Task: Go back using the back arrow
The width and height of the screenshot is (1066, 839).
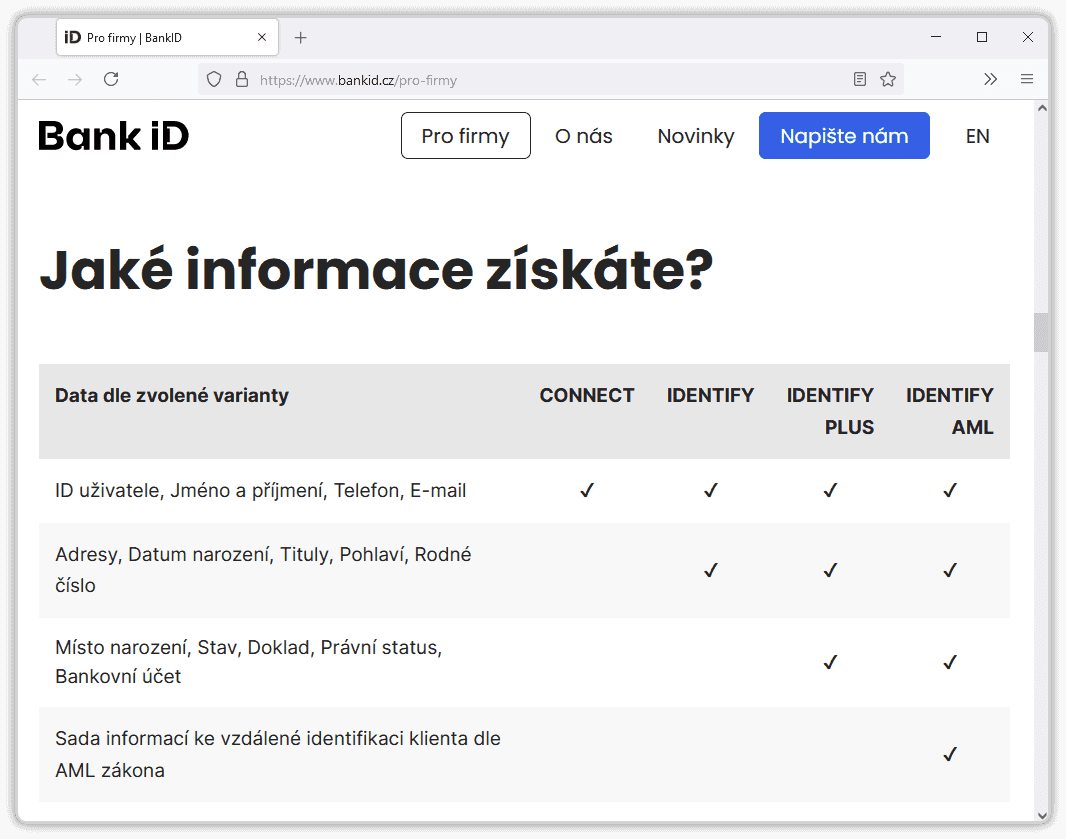Action: coord(39,80)
